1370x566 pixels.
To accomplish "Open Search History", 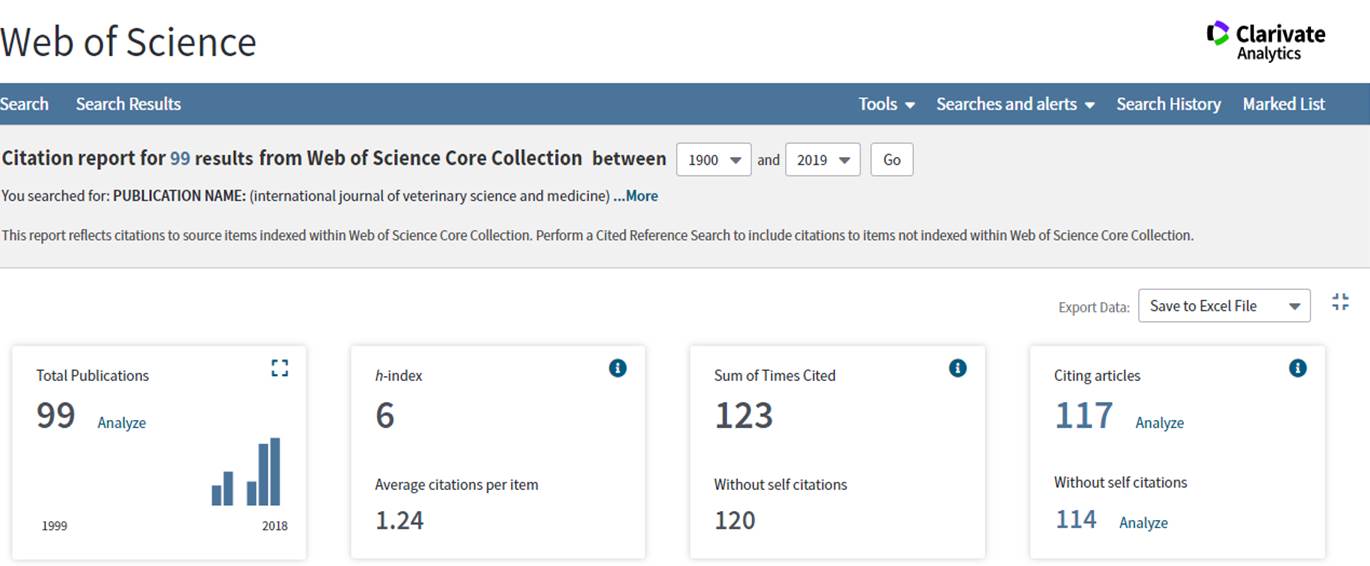I will click(1168, 104).
